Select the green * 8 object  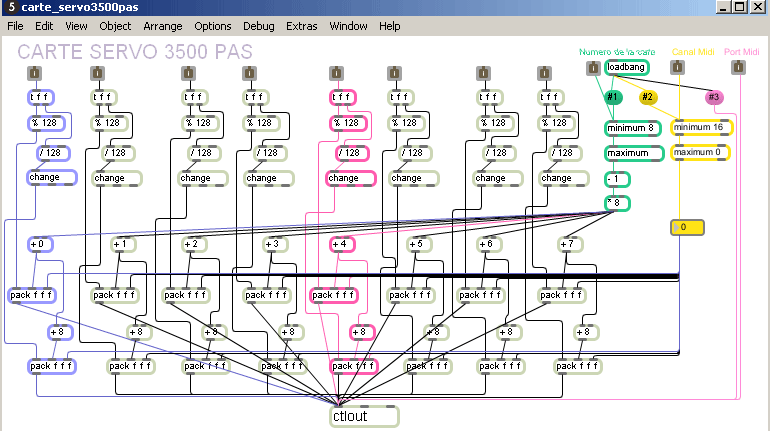click(617, 203)
